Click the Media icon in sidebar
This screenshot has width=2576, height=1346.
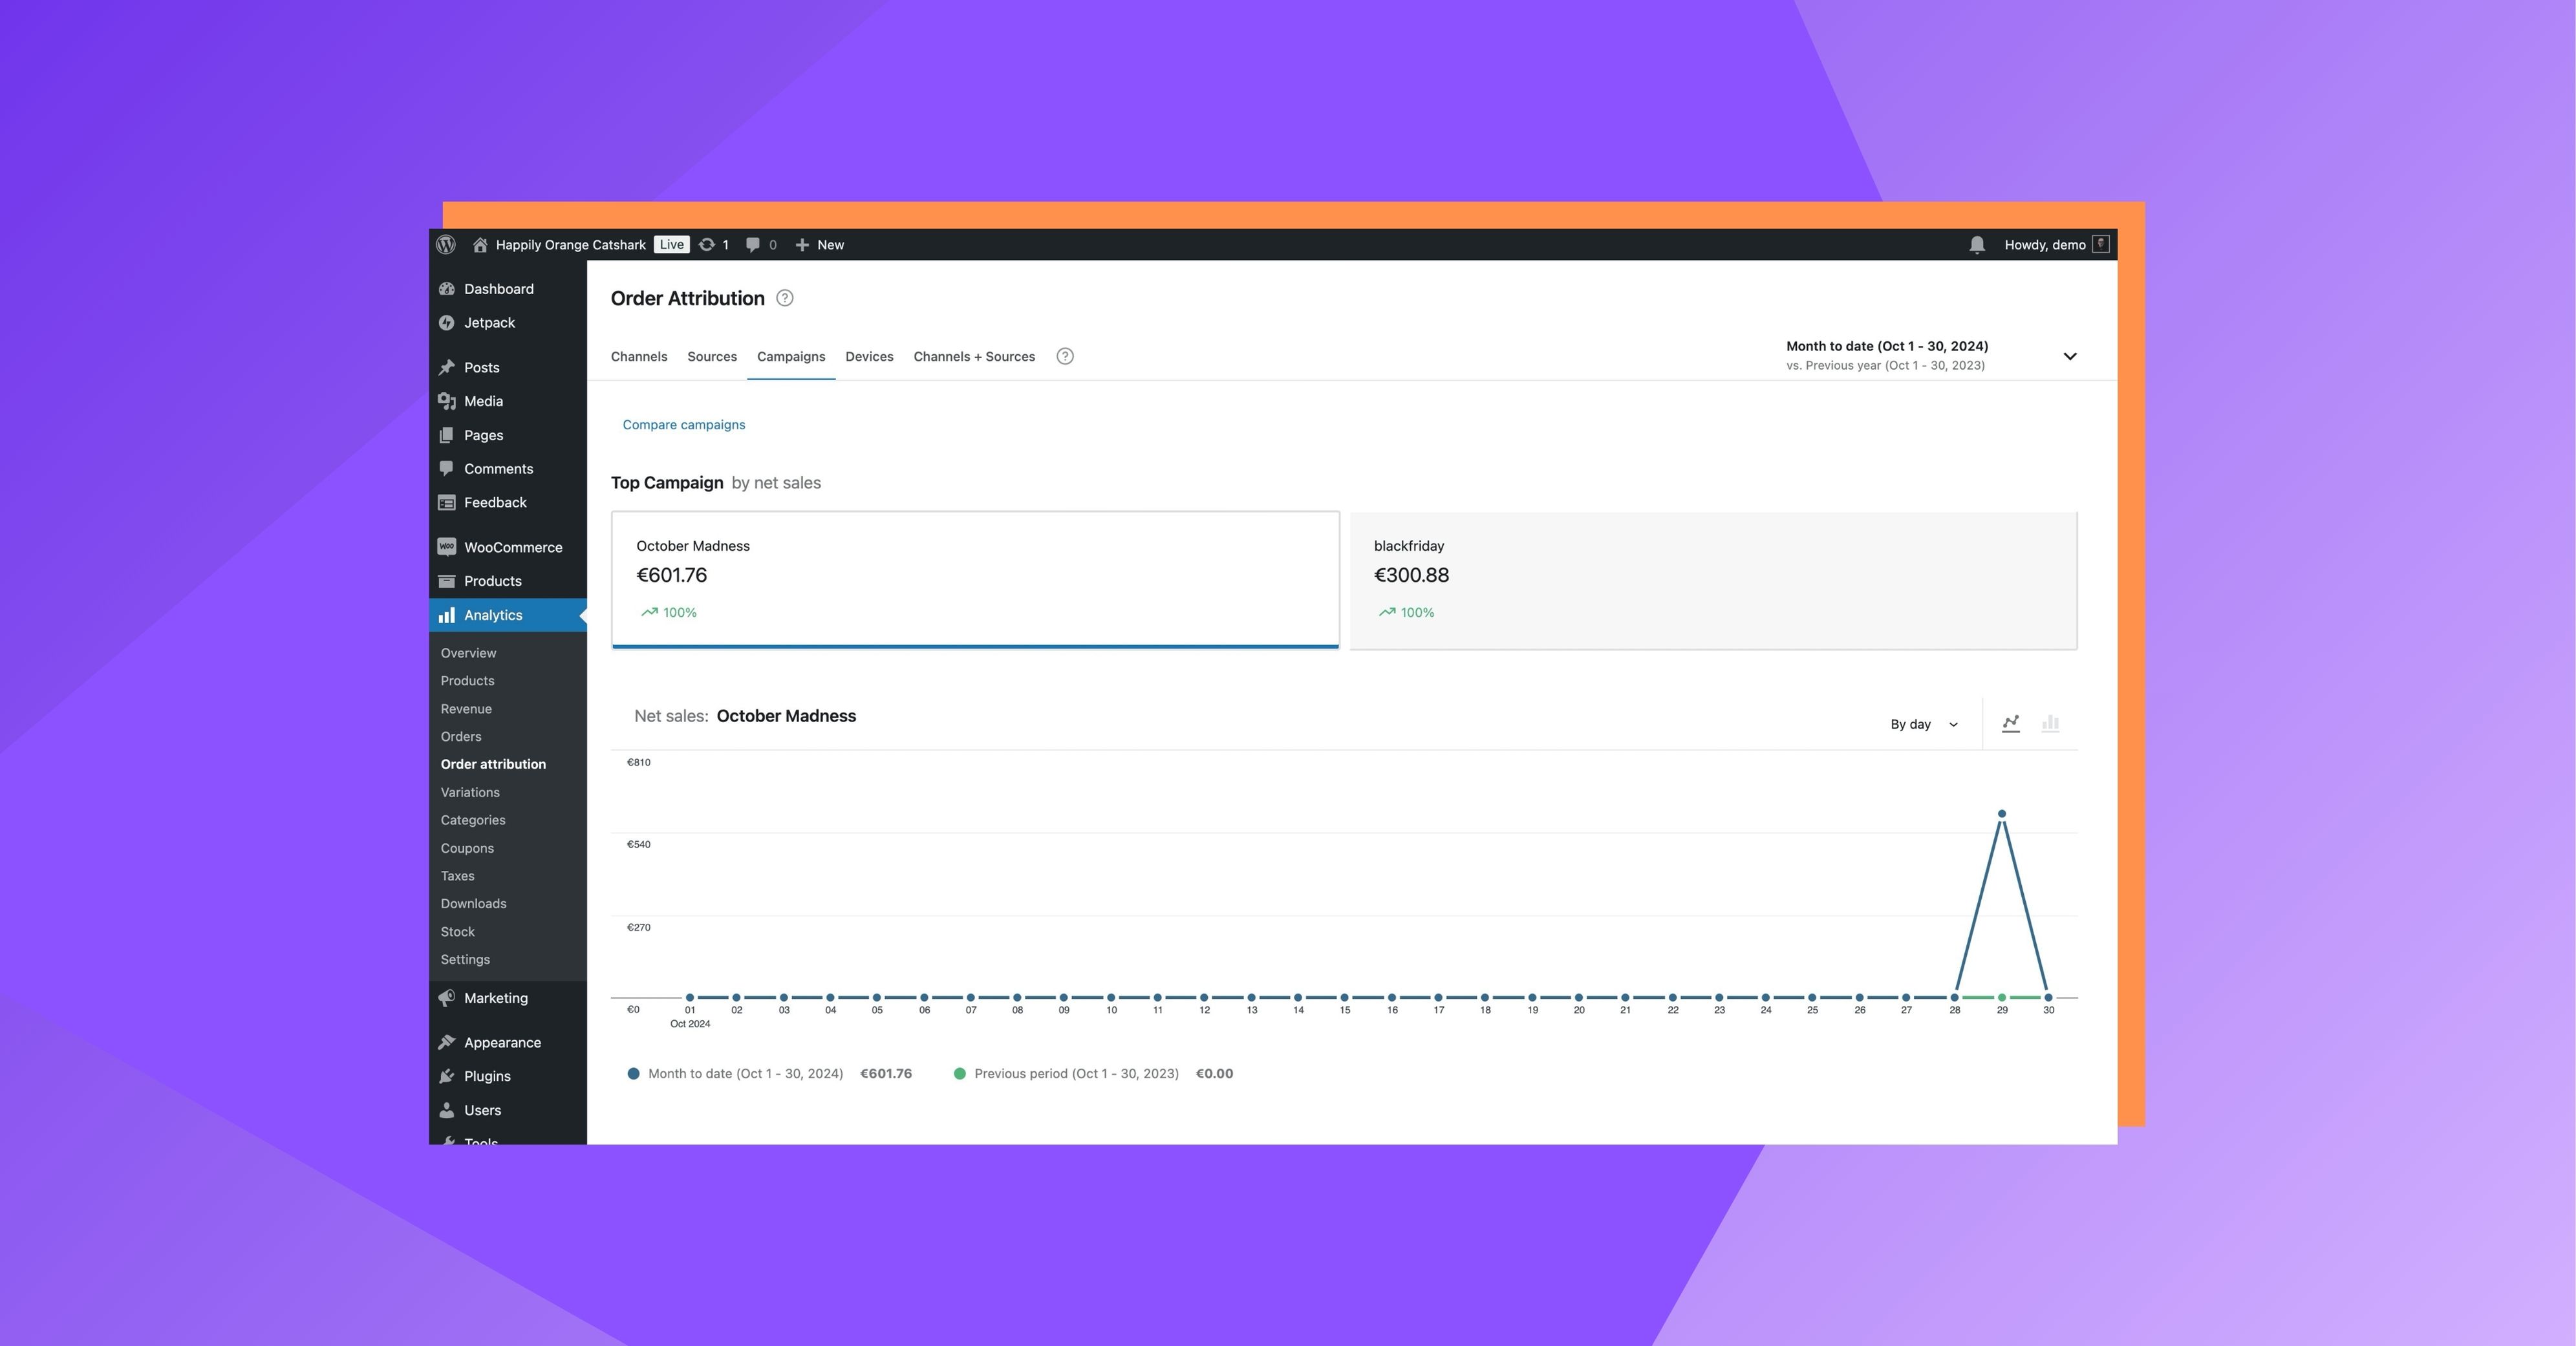tap(447, 401)
